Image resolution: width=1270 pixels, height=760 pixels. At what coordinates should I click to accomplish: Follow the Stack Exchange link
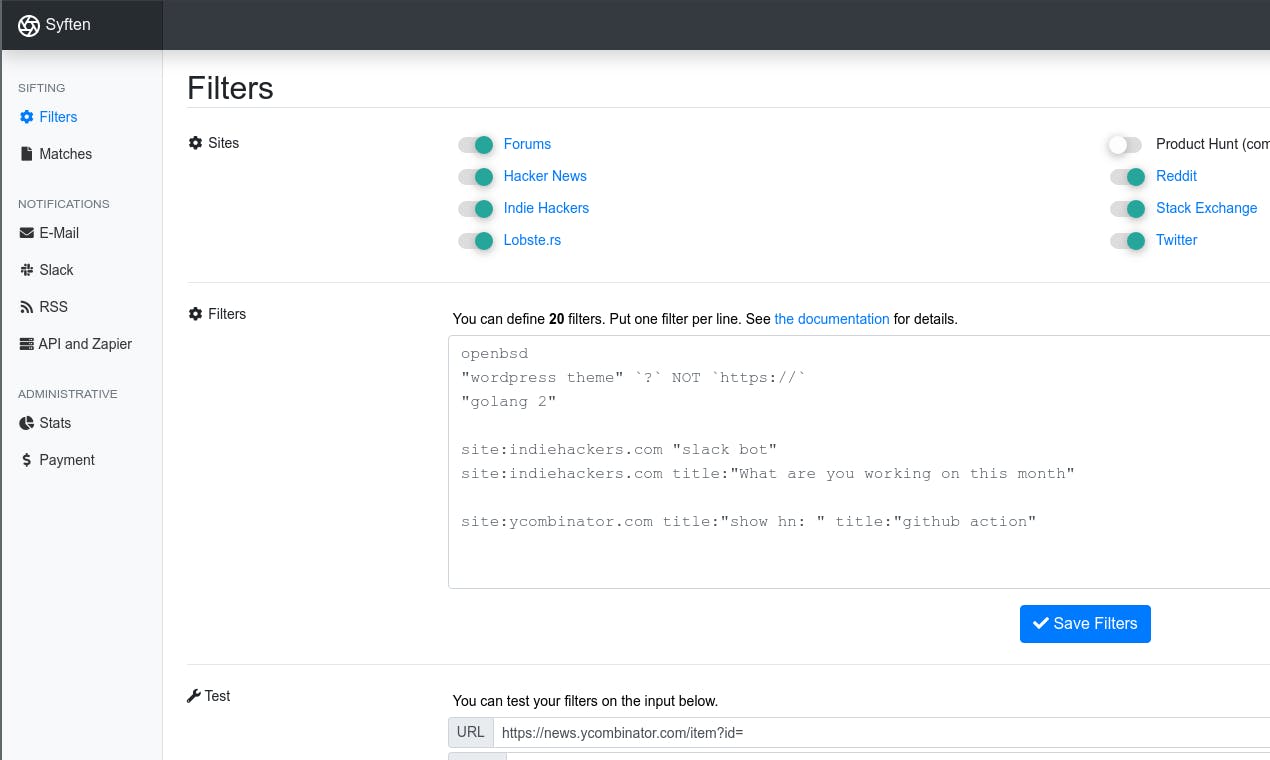pyautogui.click(x=1206, y=208)
